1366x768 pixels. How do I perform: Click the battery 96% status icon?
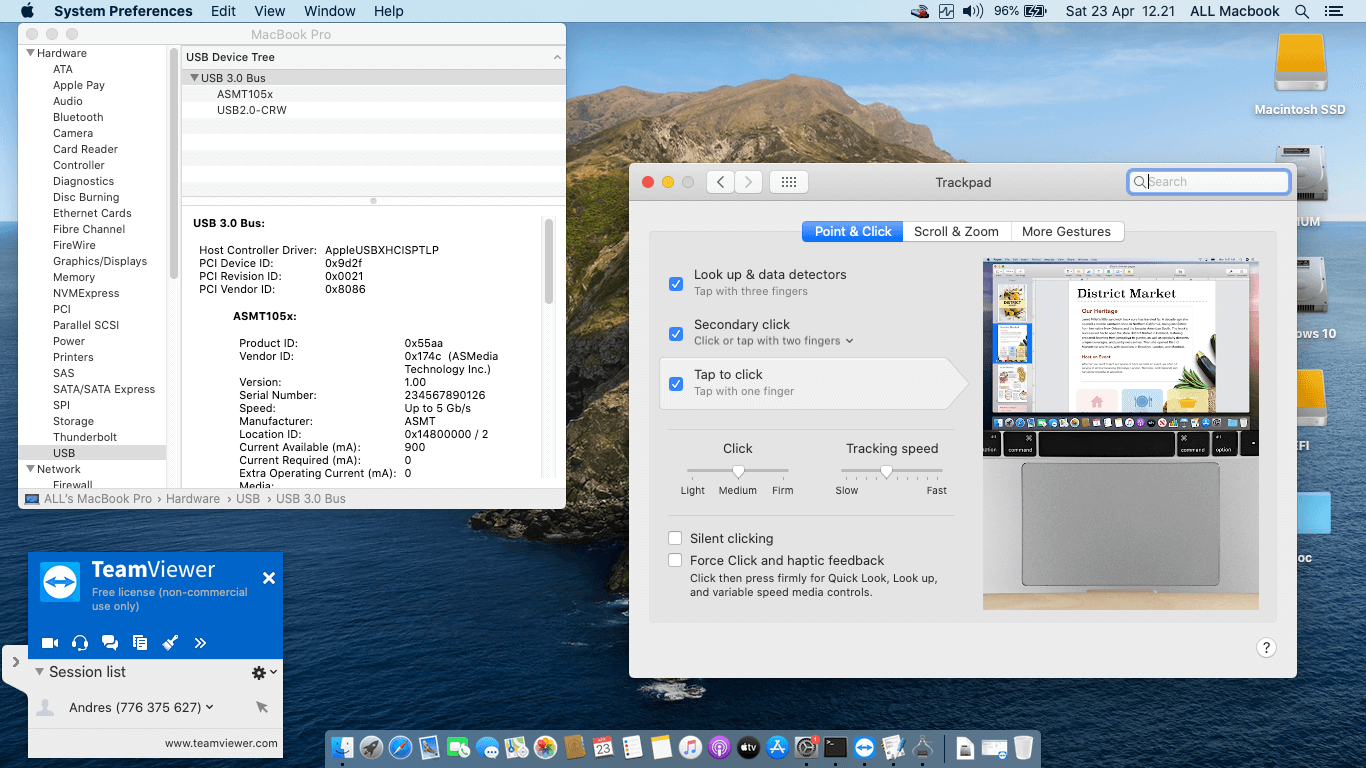[1020, 11]
